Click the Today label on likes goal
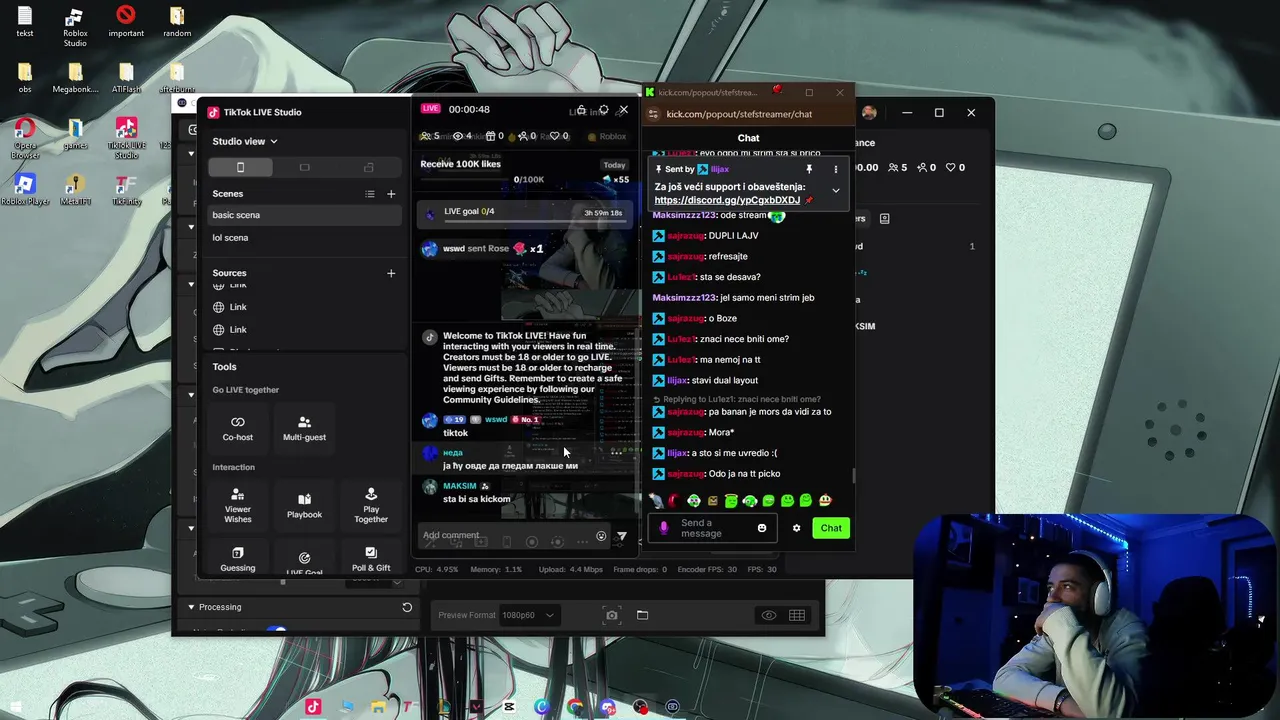 [x=614, y=165]
